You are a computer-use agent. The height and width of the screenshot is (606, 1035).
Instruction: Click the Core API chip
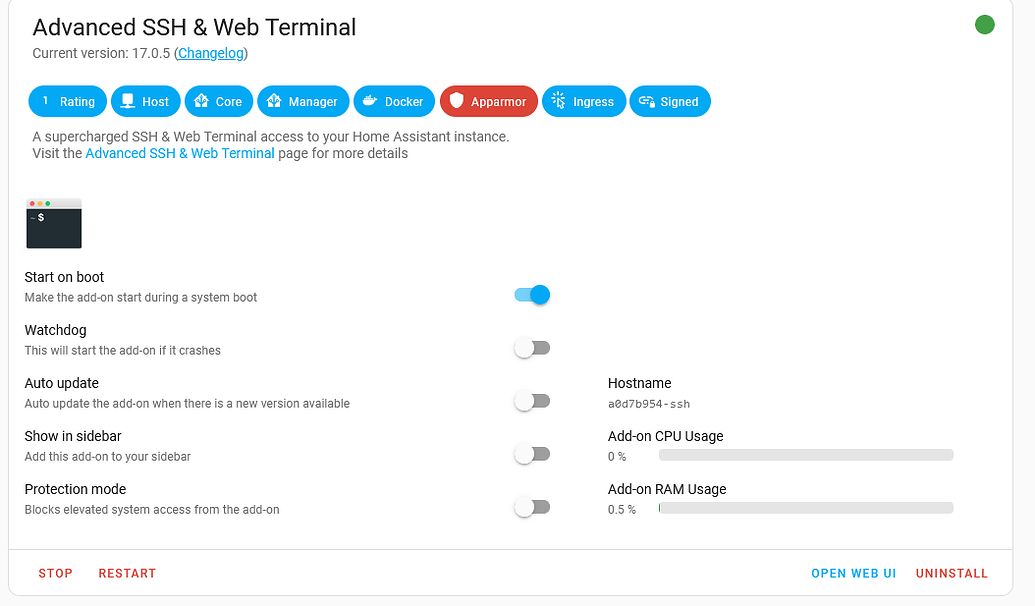(x=218, y=102)
